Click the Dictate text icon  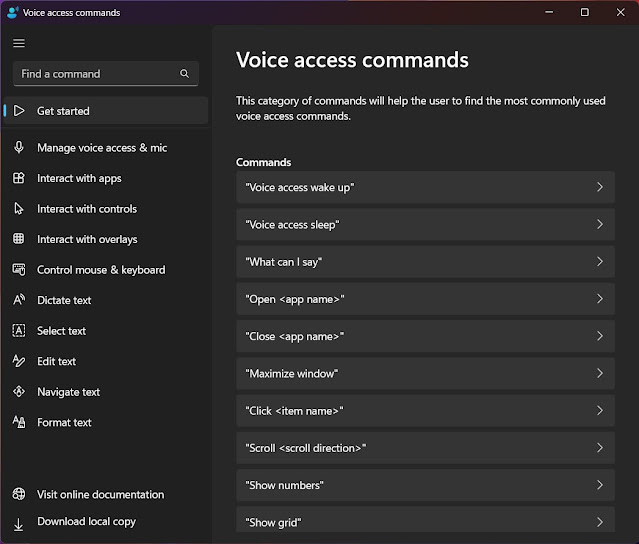pos(18,300)
